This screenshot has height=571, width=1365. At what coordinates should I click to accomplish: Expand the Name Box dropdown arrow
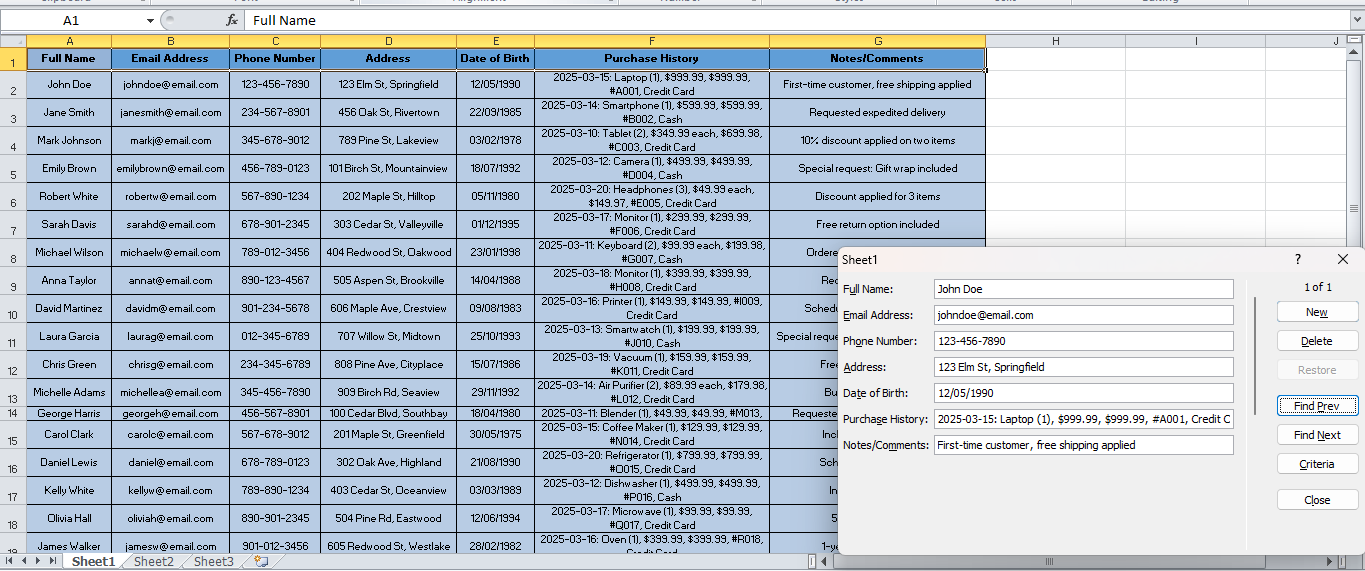[x=150, y=20]
